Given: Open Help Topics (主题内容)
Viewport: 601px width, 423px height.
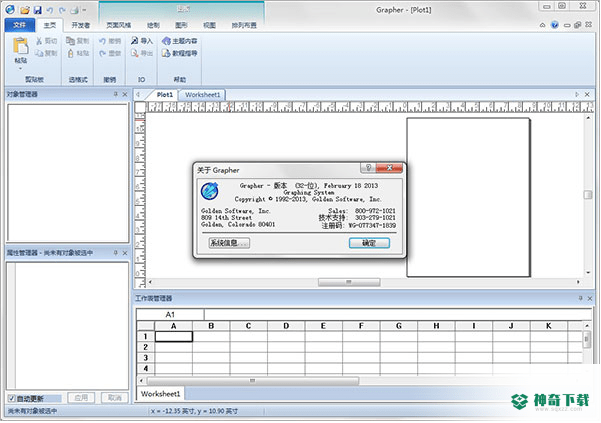Looking at the screenshot, I should 179,41.
